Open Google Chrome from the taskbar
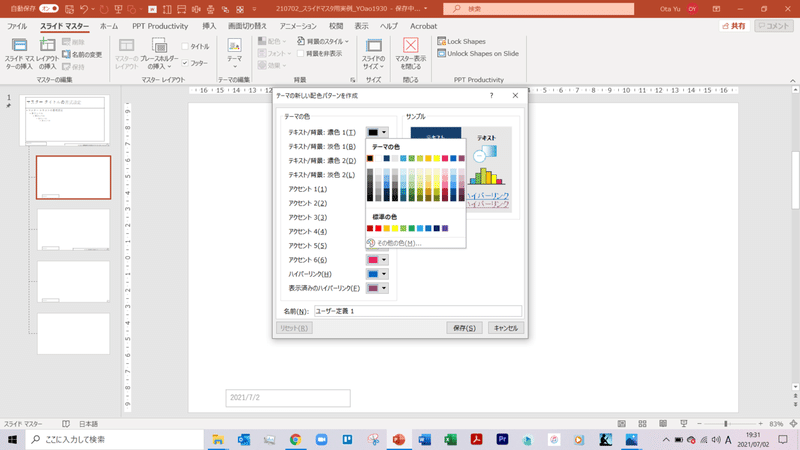Screen dimensions: 800x450 coord(295,439)
